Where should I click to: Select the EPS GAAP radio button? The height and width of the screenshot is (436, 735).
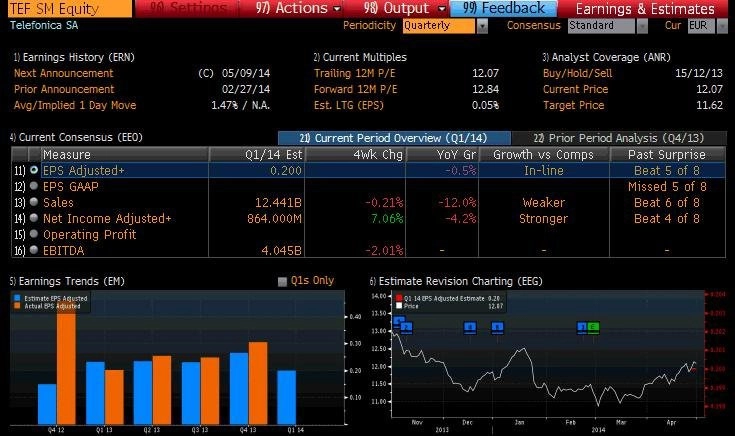point(34,186)
